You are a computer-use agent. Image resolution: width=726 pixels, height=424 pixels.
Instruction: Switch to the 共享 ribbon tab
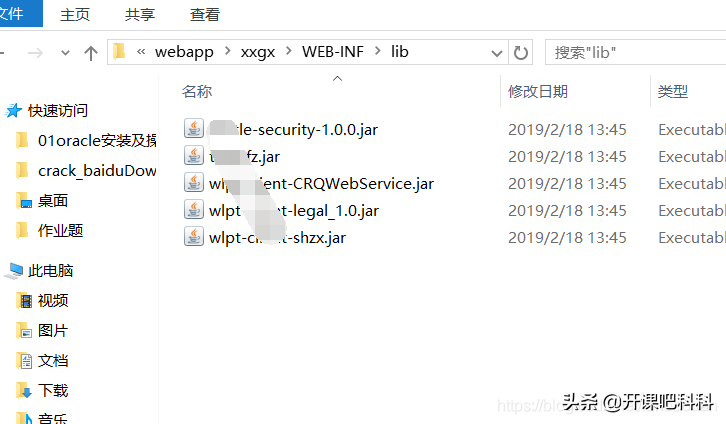pyautogui.click(x=140, y=14)
